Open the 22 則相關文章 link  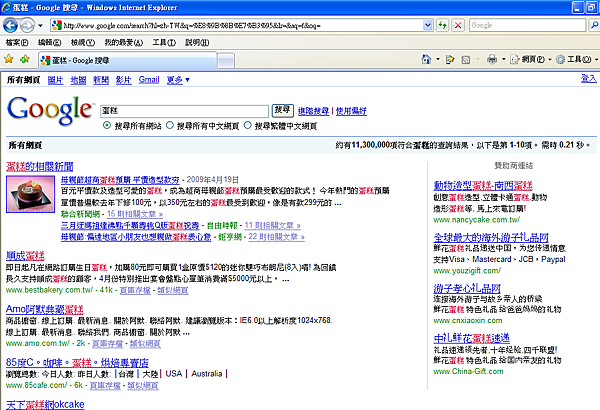(x=276, y=237)
